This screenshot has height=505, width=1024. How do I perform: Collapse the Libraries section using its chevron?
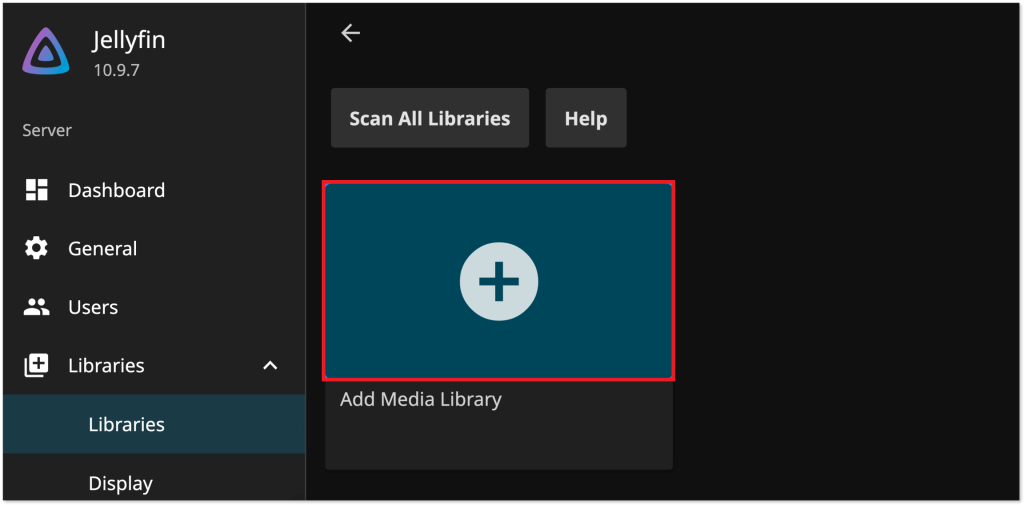pos(270,366)
